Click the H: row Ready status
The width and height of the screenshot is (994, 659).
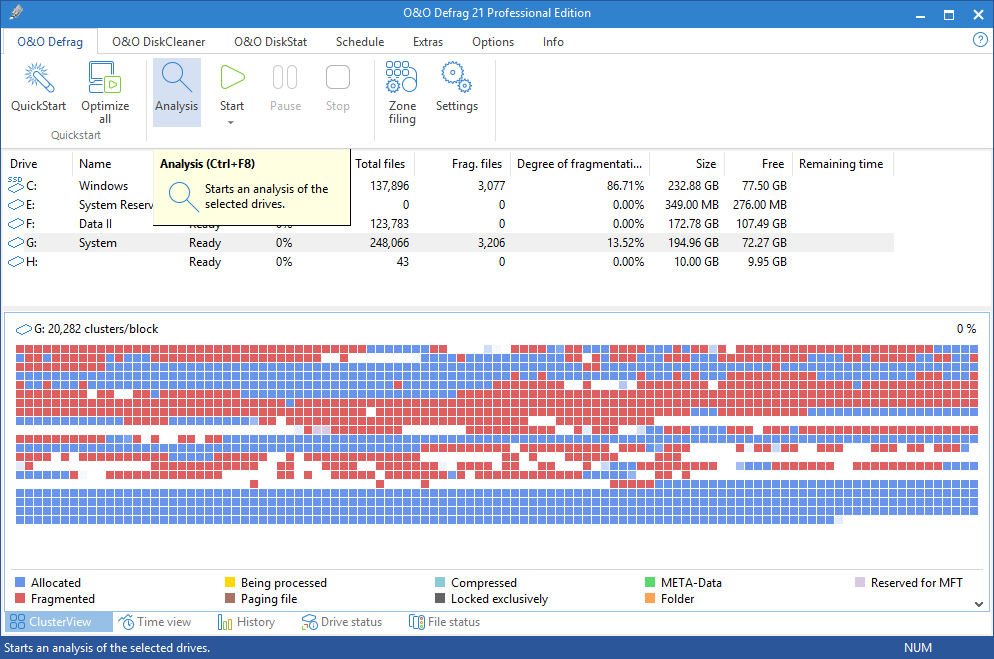tap(205, 262)
